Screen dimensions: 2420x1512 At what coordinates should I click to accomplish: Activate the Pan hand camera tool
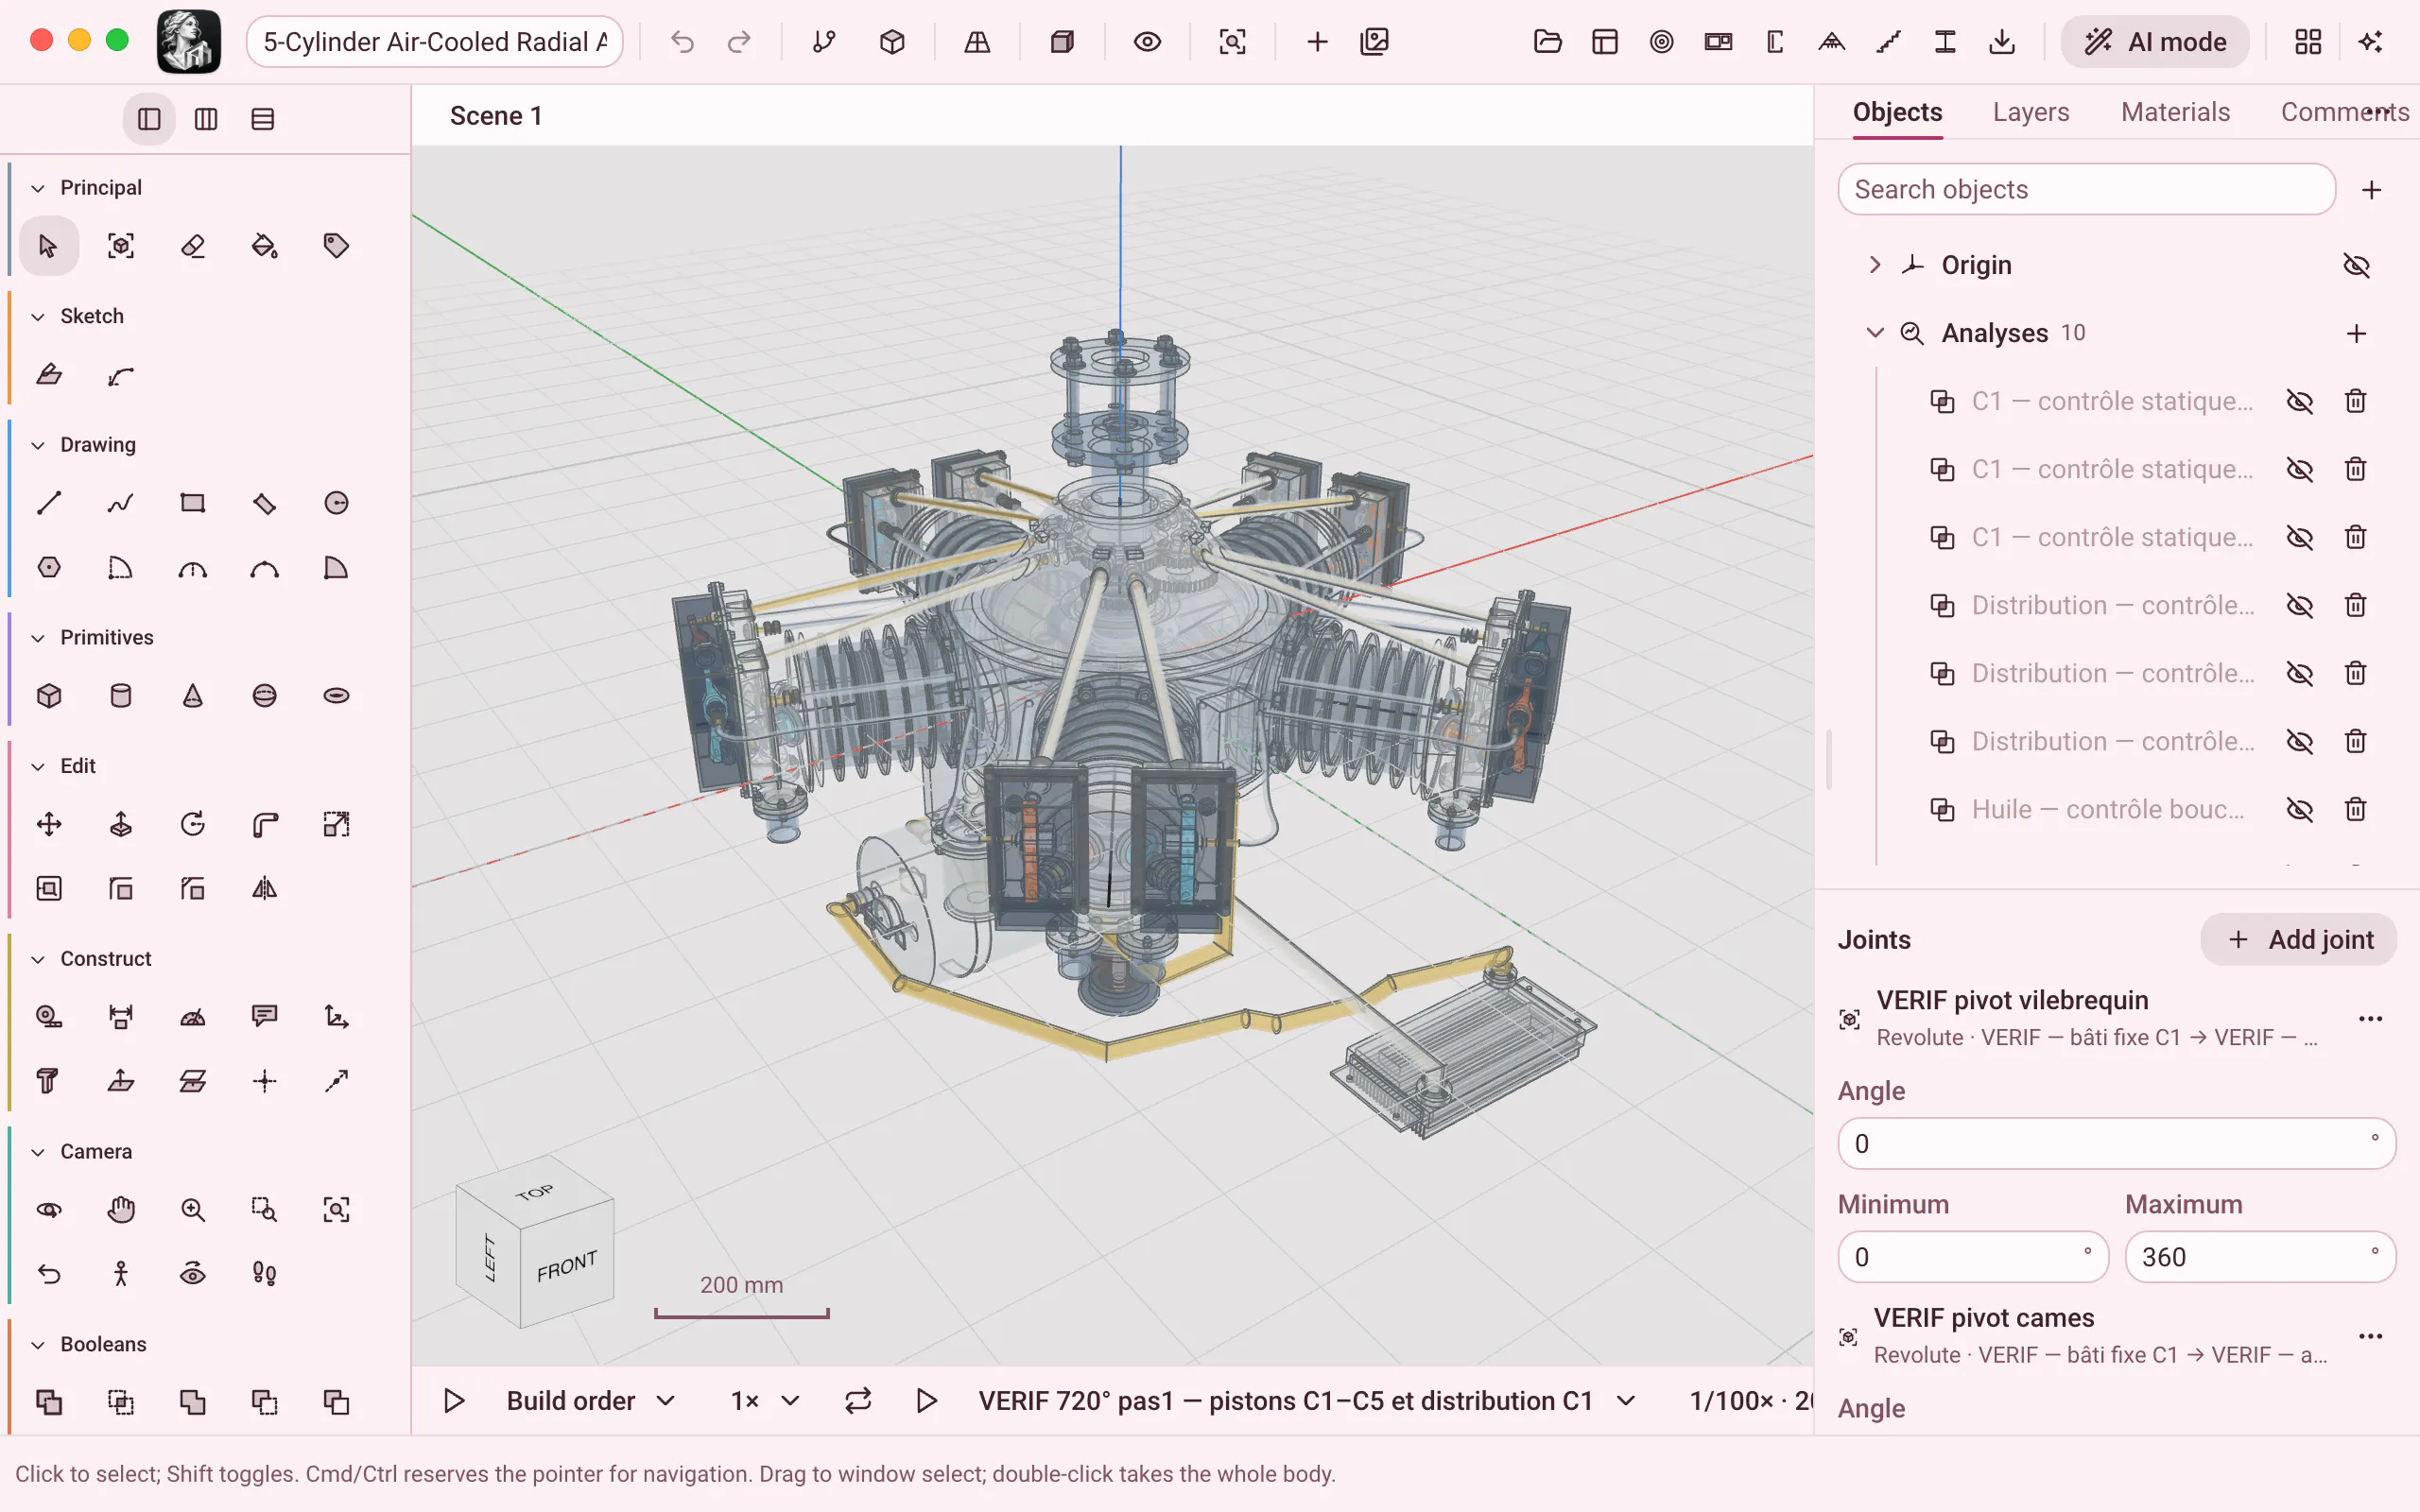pyautogui.click(x=120, y=1210)
